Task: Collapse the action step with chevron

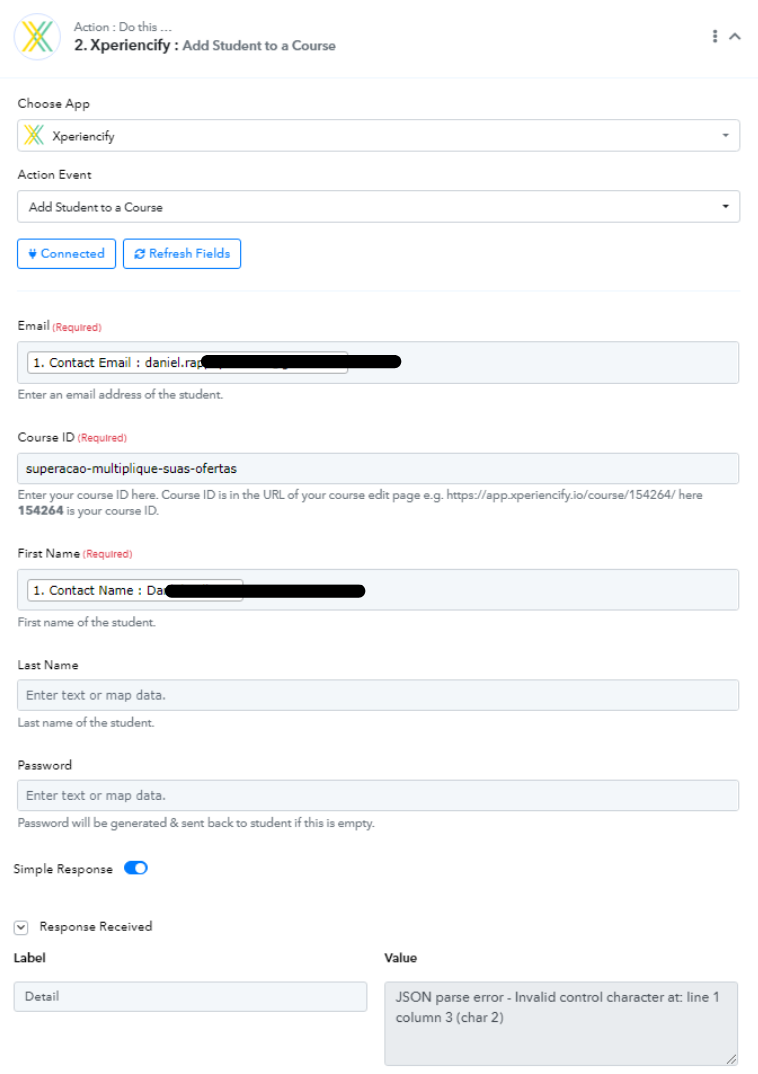Action: (735, 36)
